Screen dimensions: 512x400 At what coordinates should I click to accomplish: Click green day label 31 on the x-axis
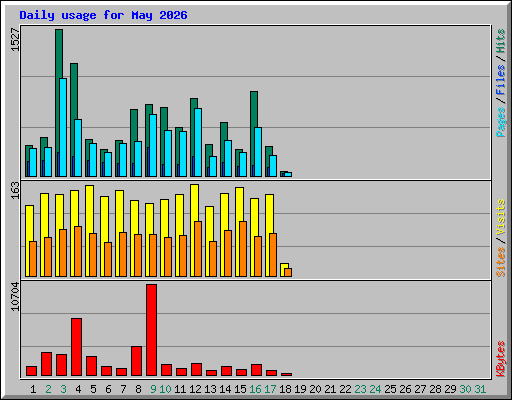pyautogui.click(x=480, y=389)
